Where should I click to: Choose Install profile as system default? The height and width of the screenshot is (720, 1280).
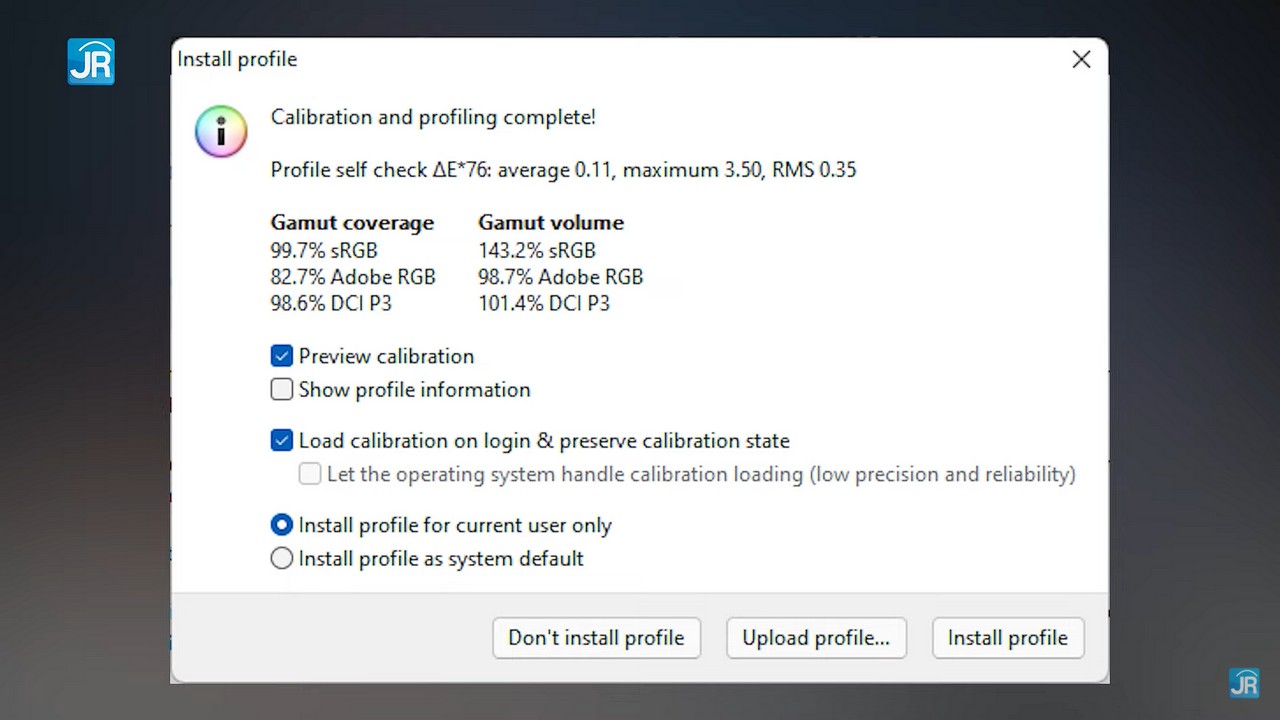[x=282, y=558]
